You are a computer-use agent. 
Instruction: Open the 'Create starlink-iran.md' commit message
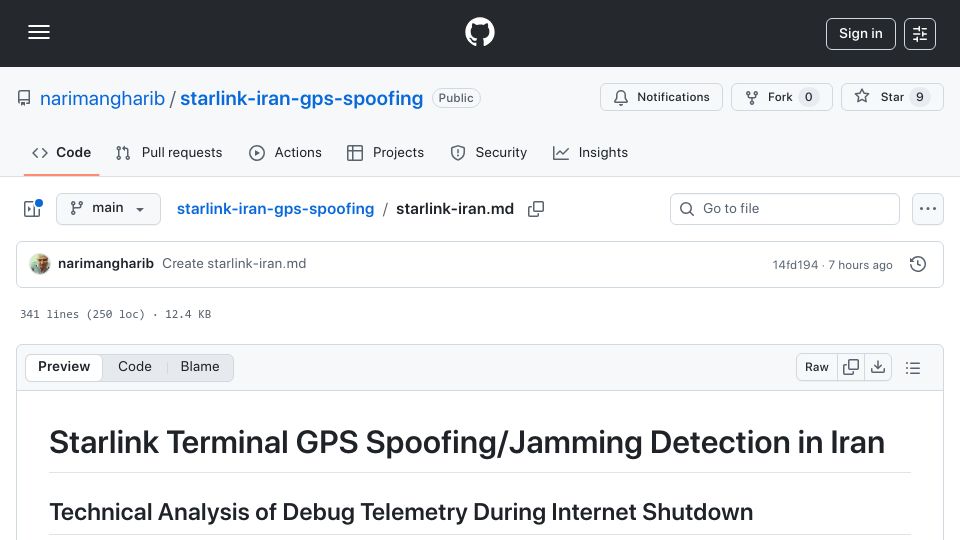click(x=234, y=264)
